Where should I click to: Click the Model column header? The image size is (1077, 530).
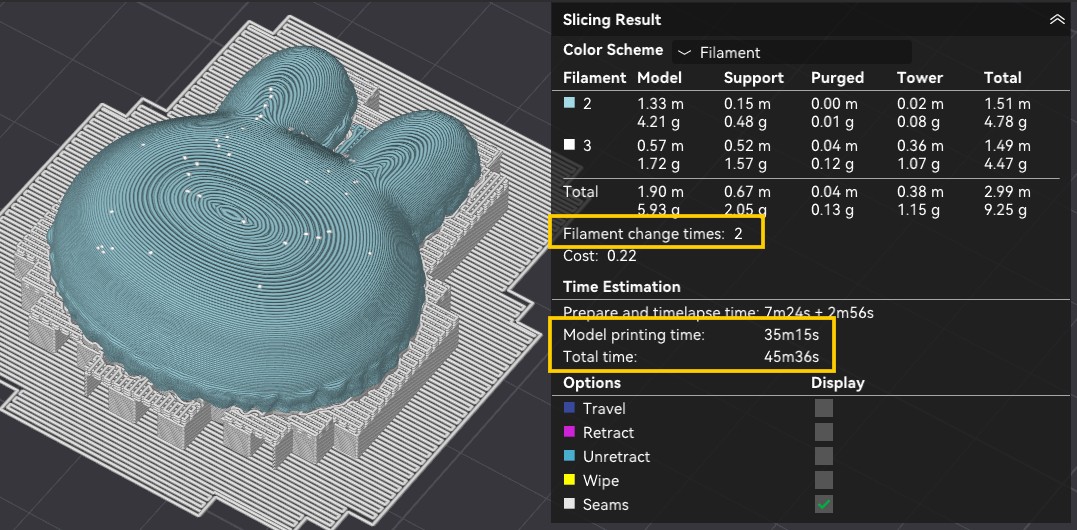pyautogui.click(x=659, y=78)
